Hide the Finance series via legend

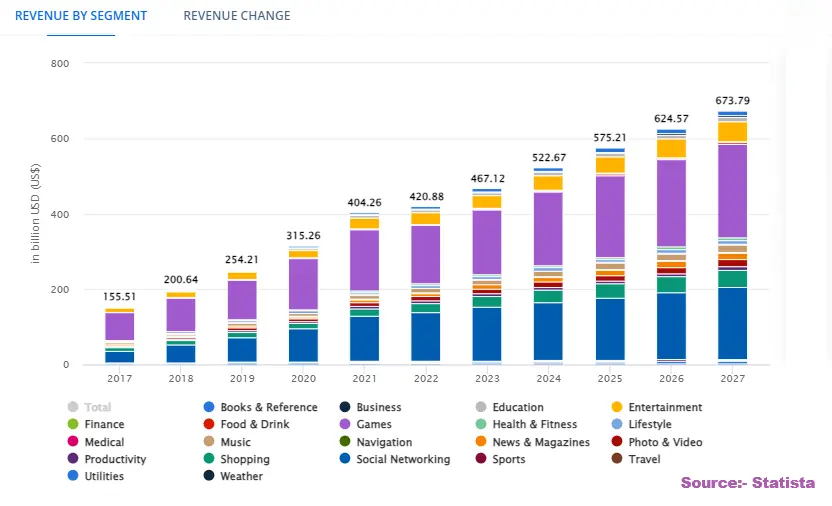click(x=96, y=424)
